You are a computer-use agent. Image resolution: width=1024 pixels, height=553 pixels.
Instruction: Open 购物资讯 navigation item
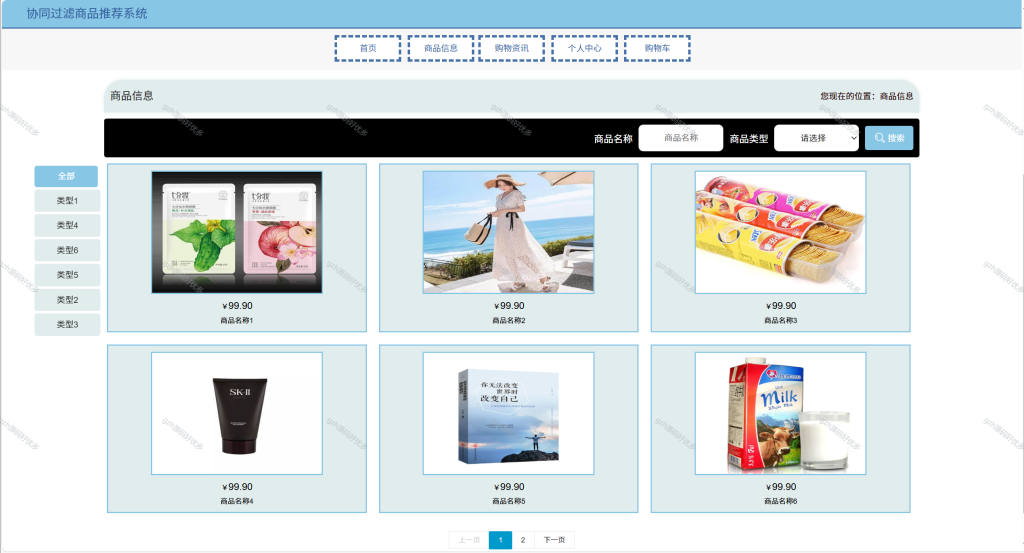pos(511,48)
